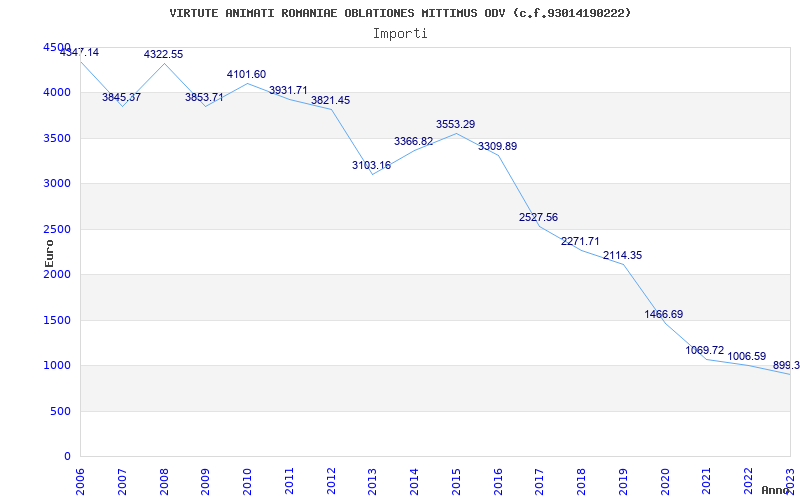This screenshot has height=500, width=800.
Task: Click the x-axis year 2009
Action: (x=206, y=482)
